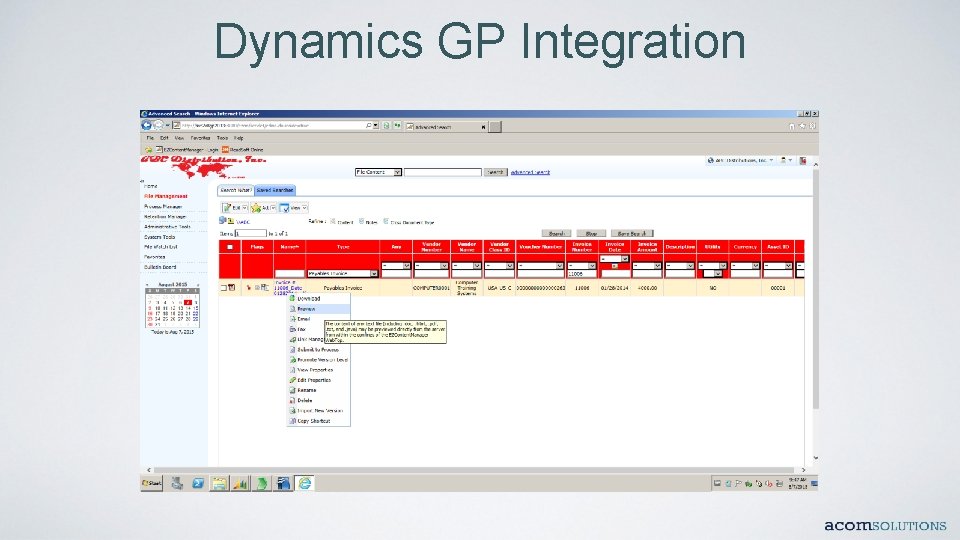The image size is (960, 540).
Task: Open the Payables Invoice Type filter dropdown
Action: 343,274
